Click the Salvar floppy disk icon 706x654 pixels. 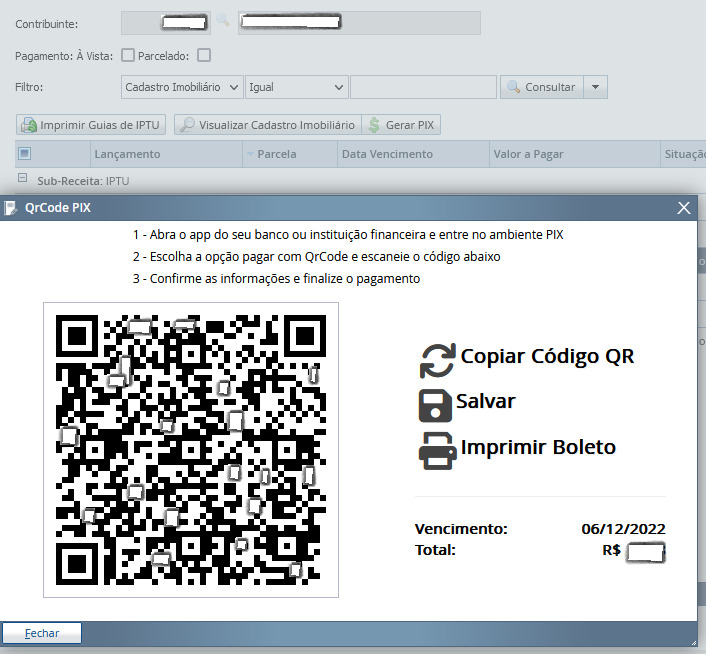(x=435, y=404)
